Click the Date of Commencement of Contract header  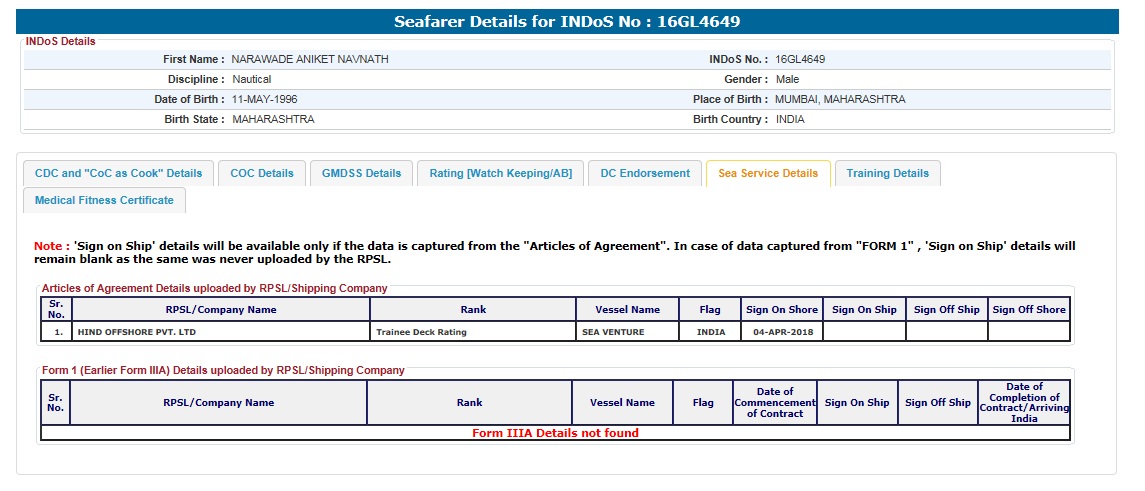point(774,402)
